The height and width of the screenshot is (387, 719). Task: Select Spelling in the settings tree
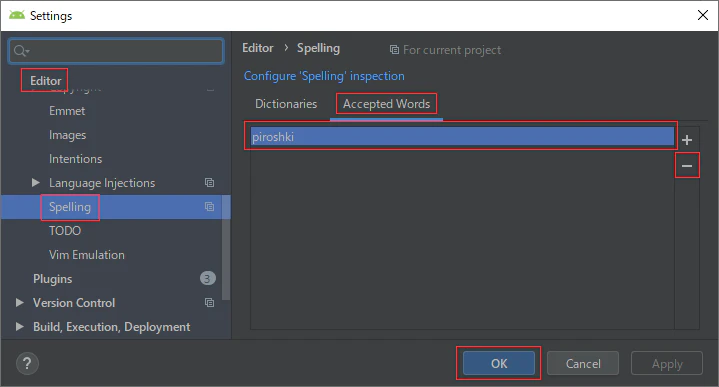click(x=70, y=207)
